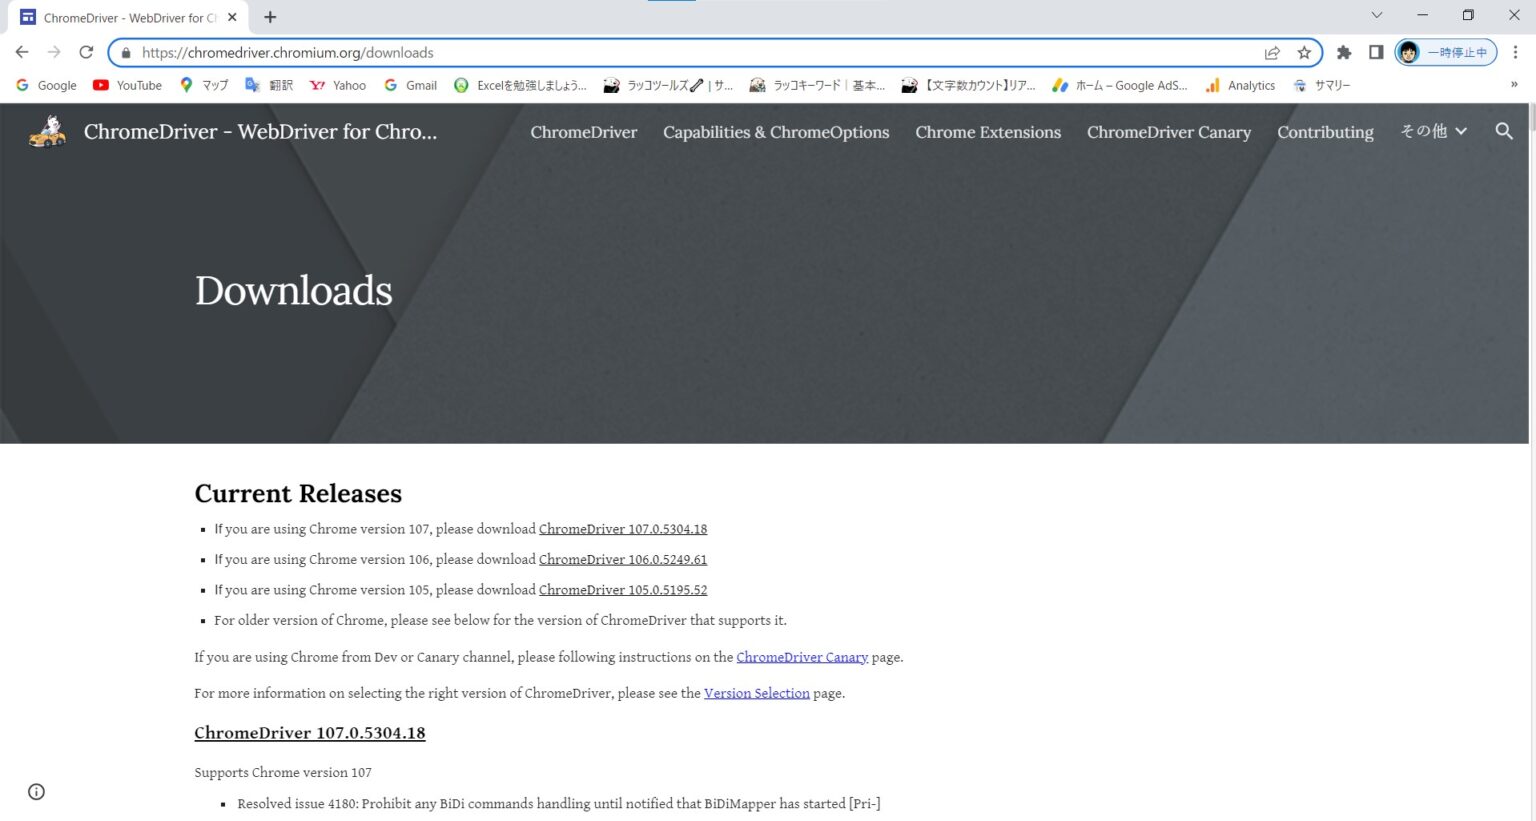The width and height of the screenshot is (1536, 821).
Task: Open the Analytics bookmark
Action: [1240, 85]
